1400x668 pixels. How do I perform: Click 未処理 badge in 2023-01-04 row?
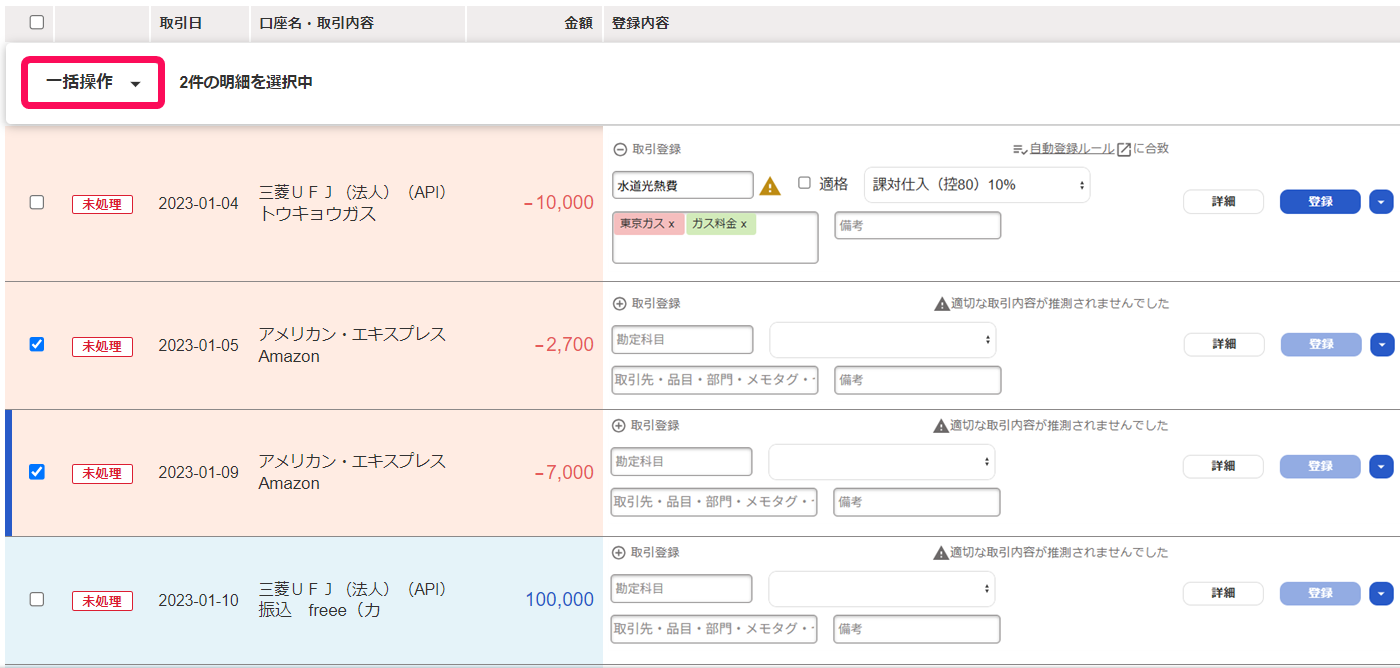(102, 204)
